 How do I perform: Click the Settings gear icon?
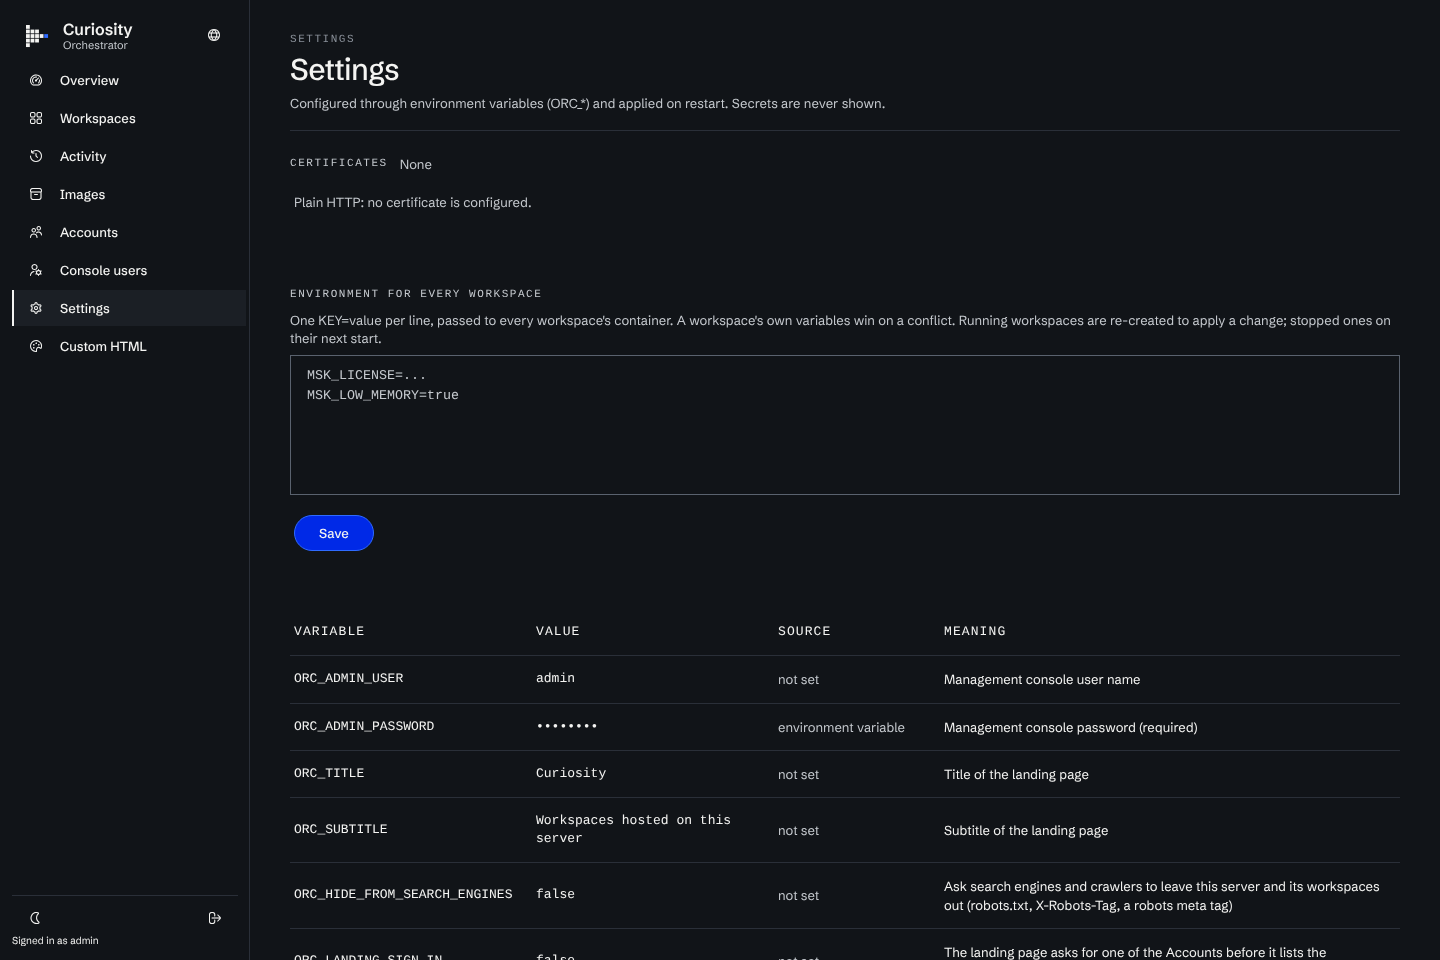[36, 308]
